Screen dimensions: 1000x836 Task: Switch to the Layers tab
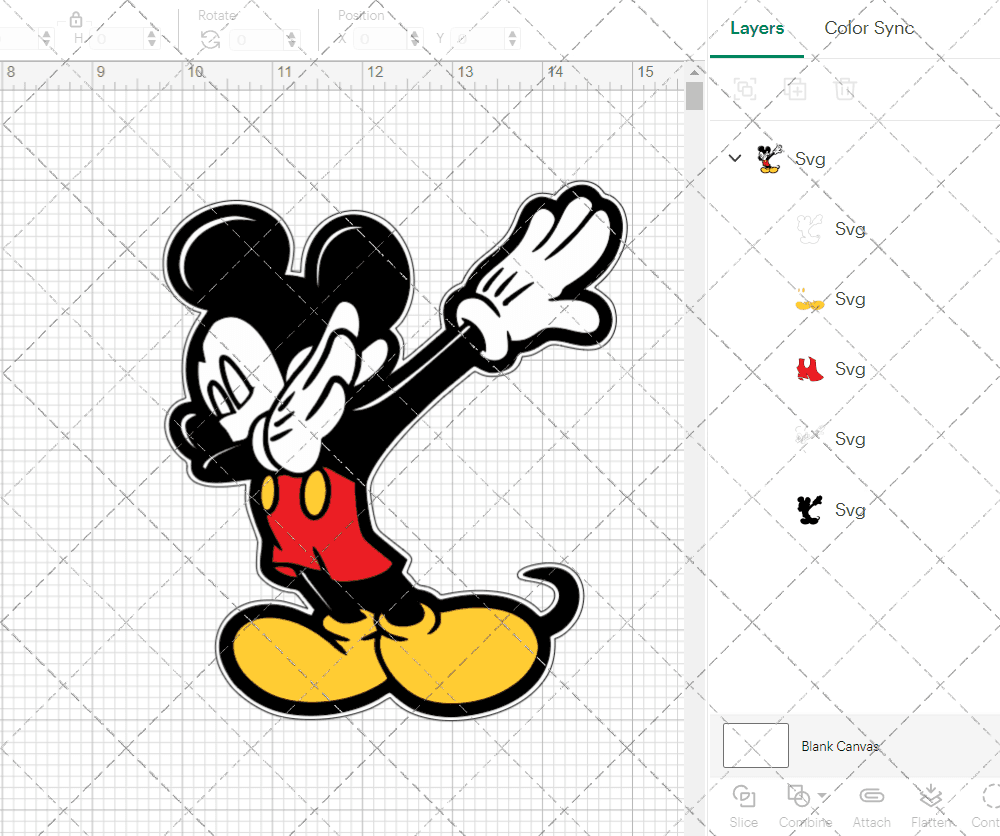(x=756, y=29)
